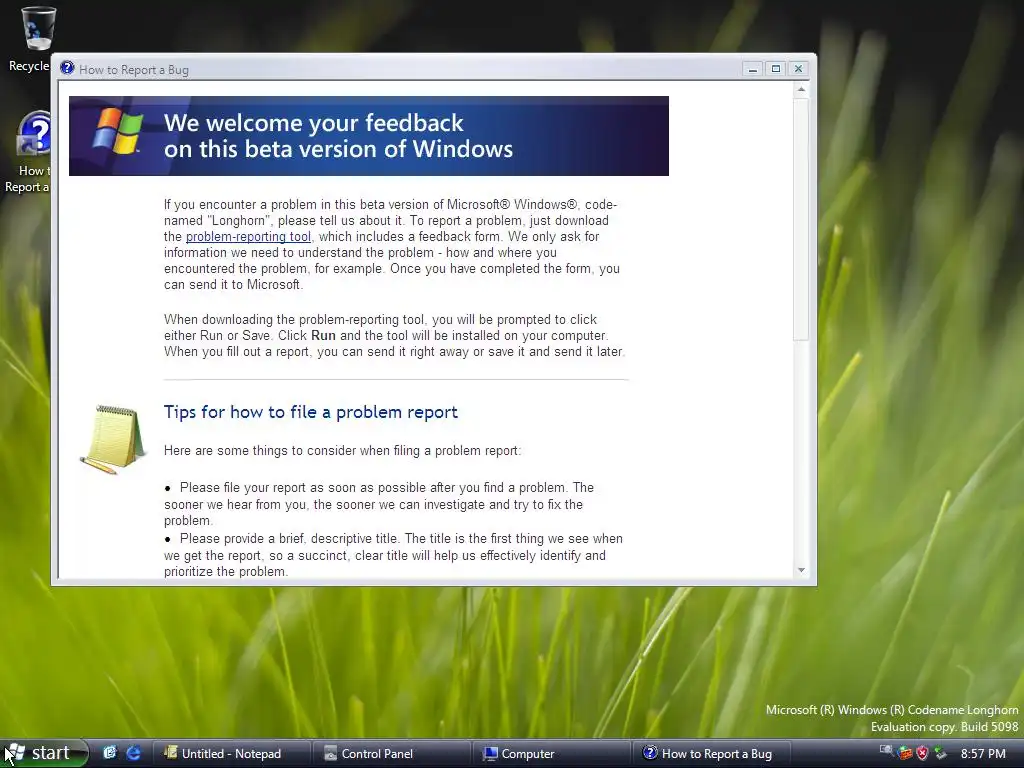Switch to Untitled - Notepad taskbar button
Viewport: 1024px width, 768px height.
pyautogui.click(x=231, y=754)
